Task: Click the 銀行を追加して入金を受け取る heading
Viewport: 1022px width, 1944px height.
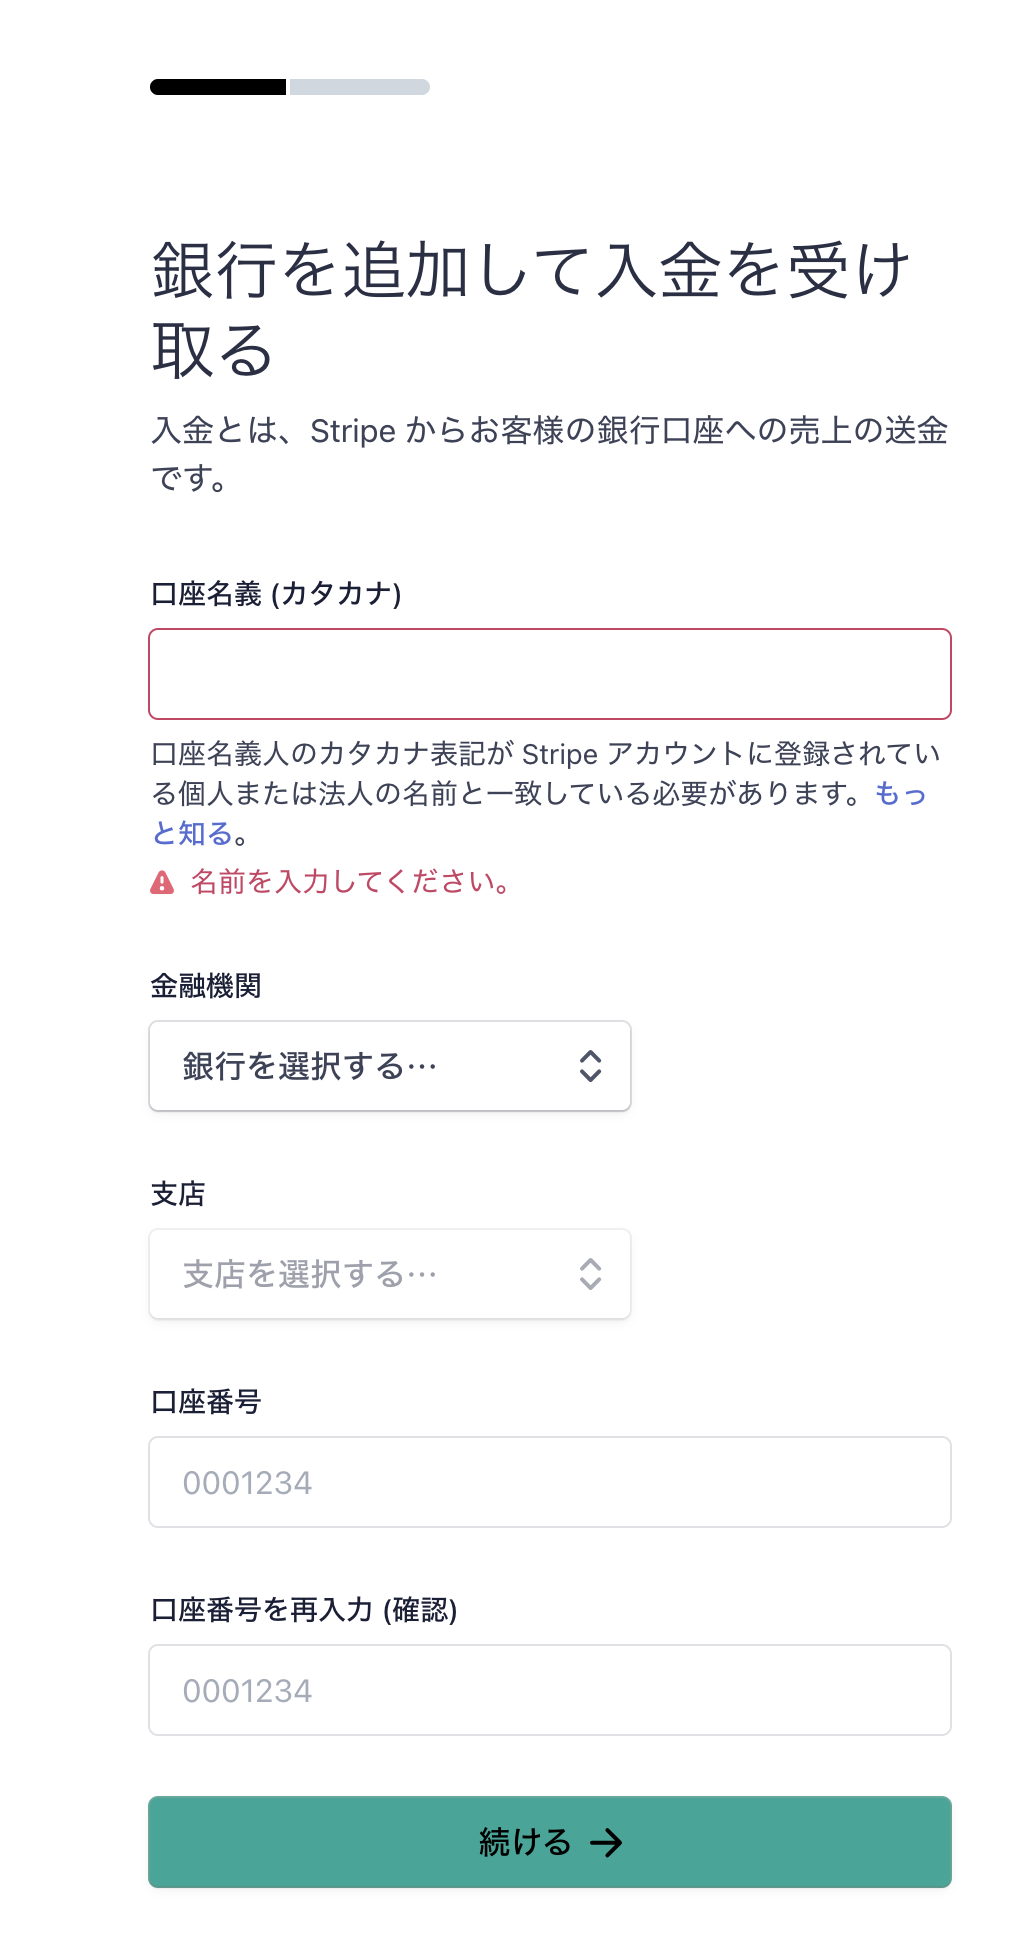Action: point(530,310)
